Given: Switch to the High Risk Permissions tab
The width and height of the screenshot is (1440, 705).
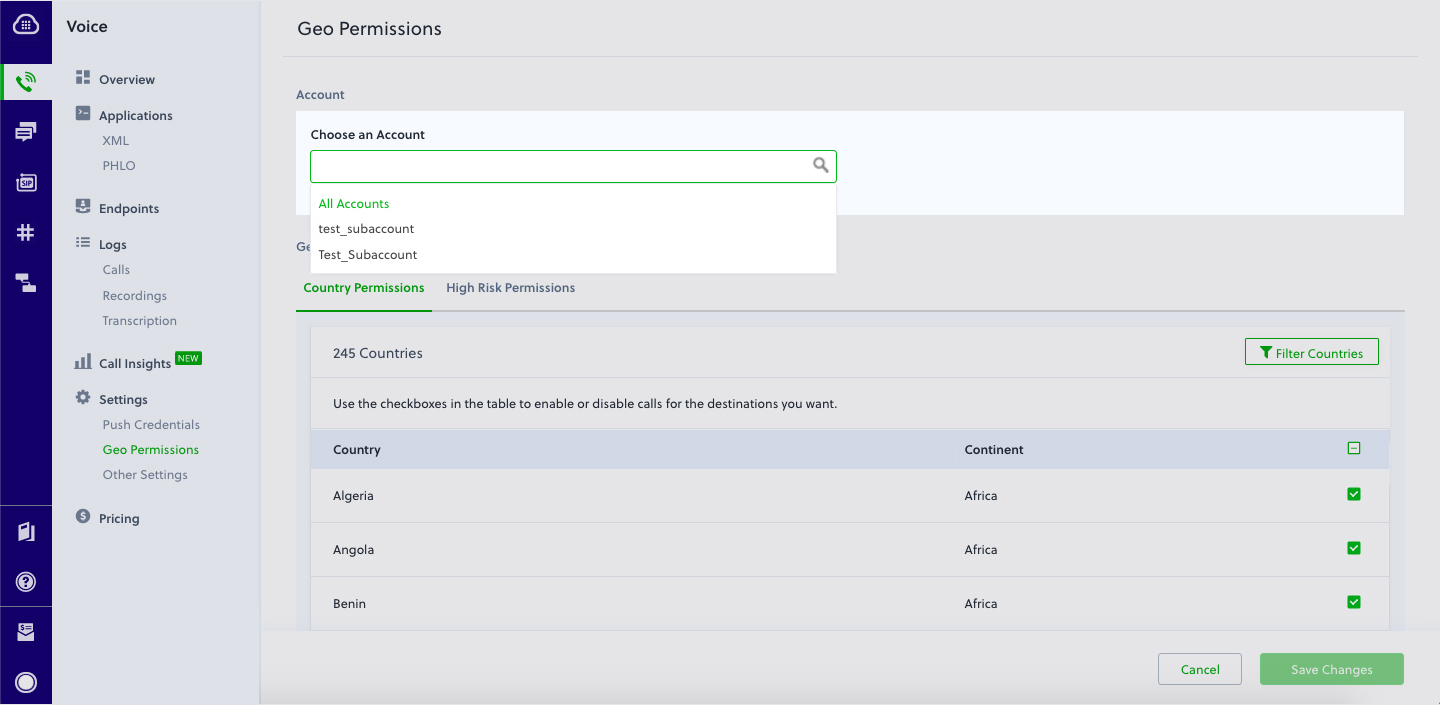Looking at the screenshot, I should point(510,287).
